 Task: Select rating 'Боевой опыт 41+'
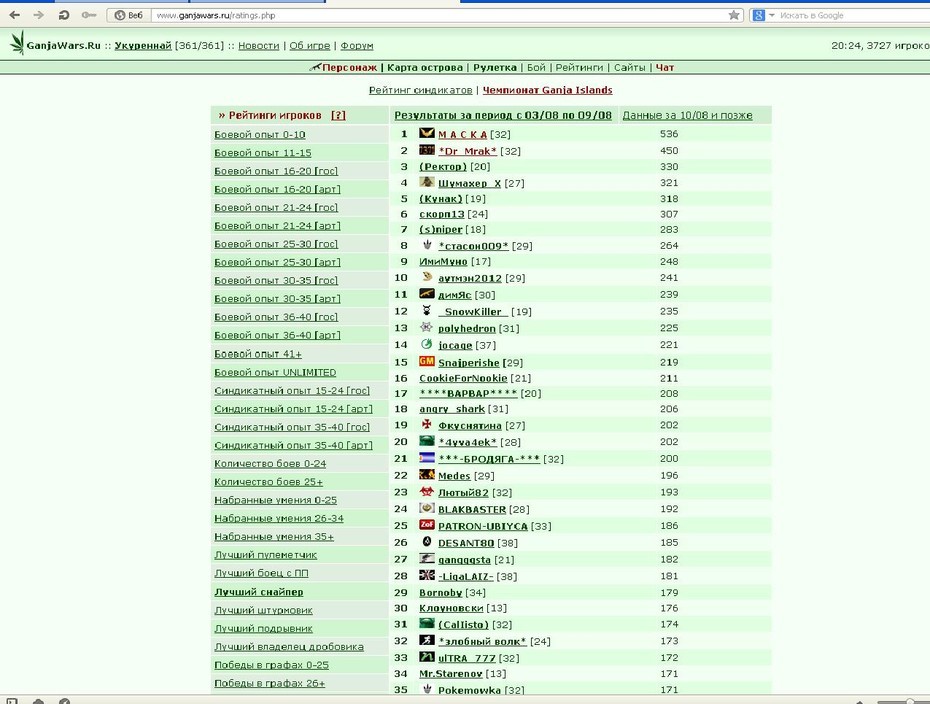(x=258, y=354)
